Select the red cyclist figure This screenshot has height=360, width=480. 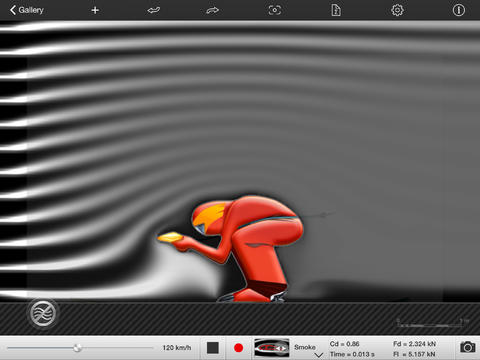pyautogui.click(x=233, y=248)
